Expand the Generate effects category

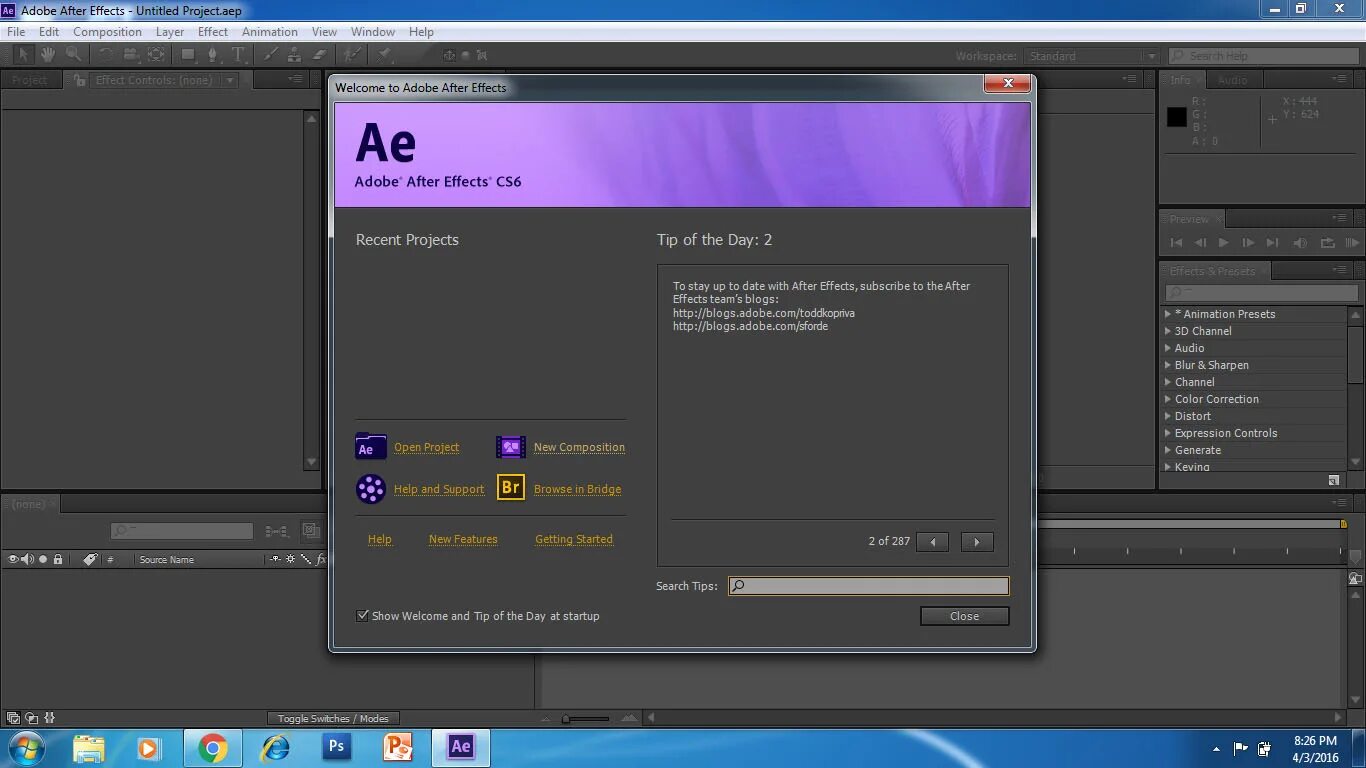pyautogui.click(x=1168, y=450)
